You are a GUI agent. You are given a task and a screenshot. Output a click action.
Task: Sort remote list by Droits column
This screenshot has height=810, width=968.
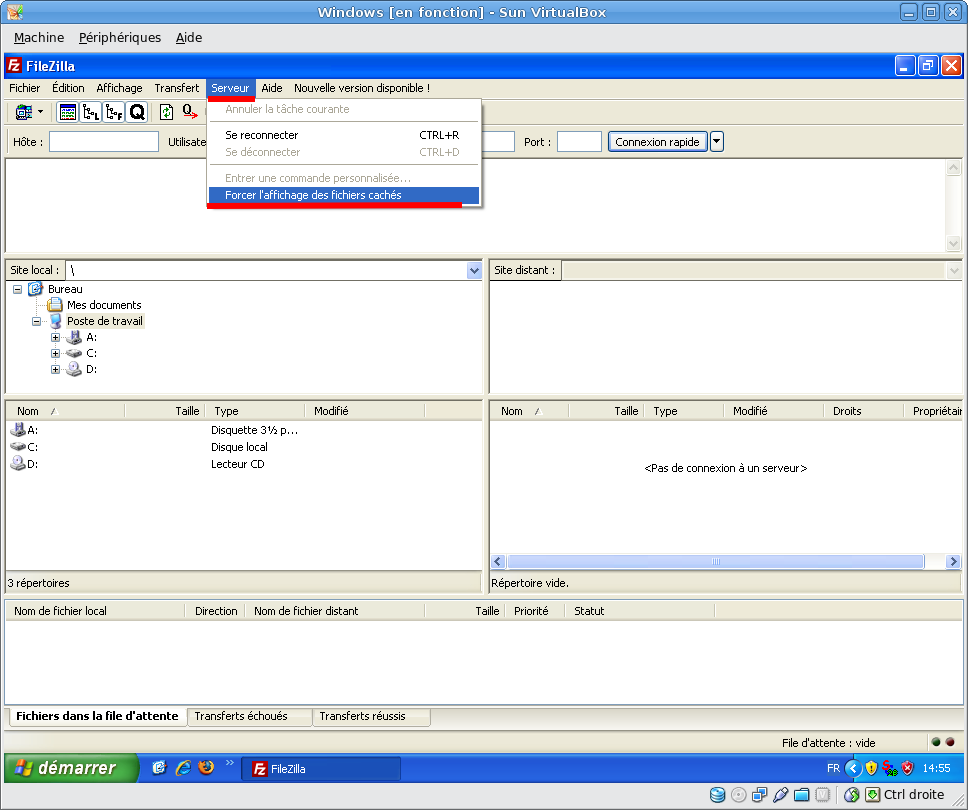pyautogui.click(x=864, y=411)
